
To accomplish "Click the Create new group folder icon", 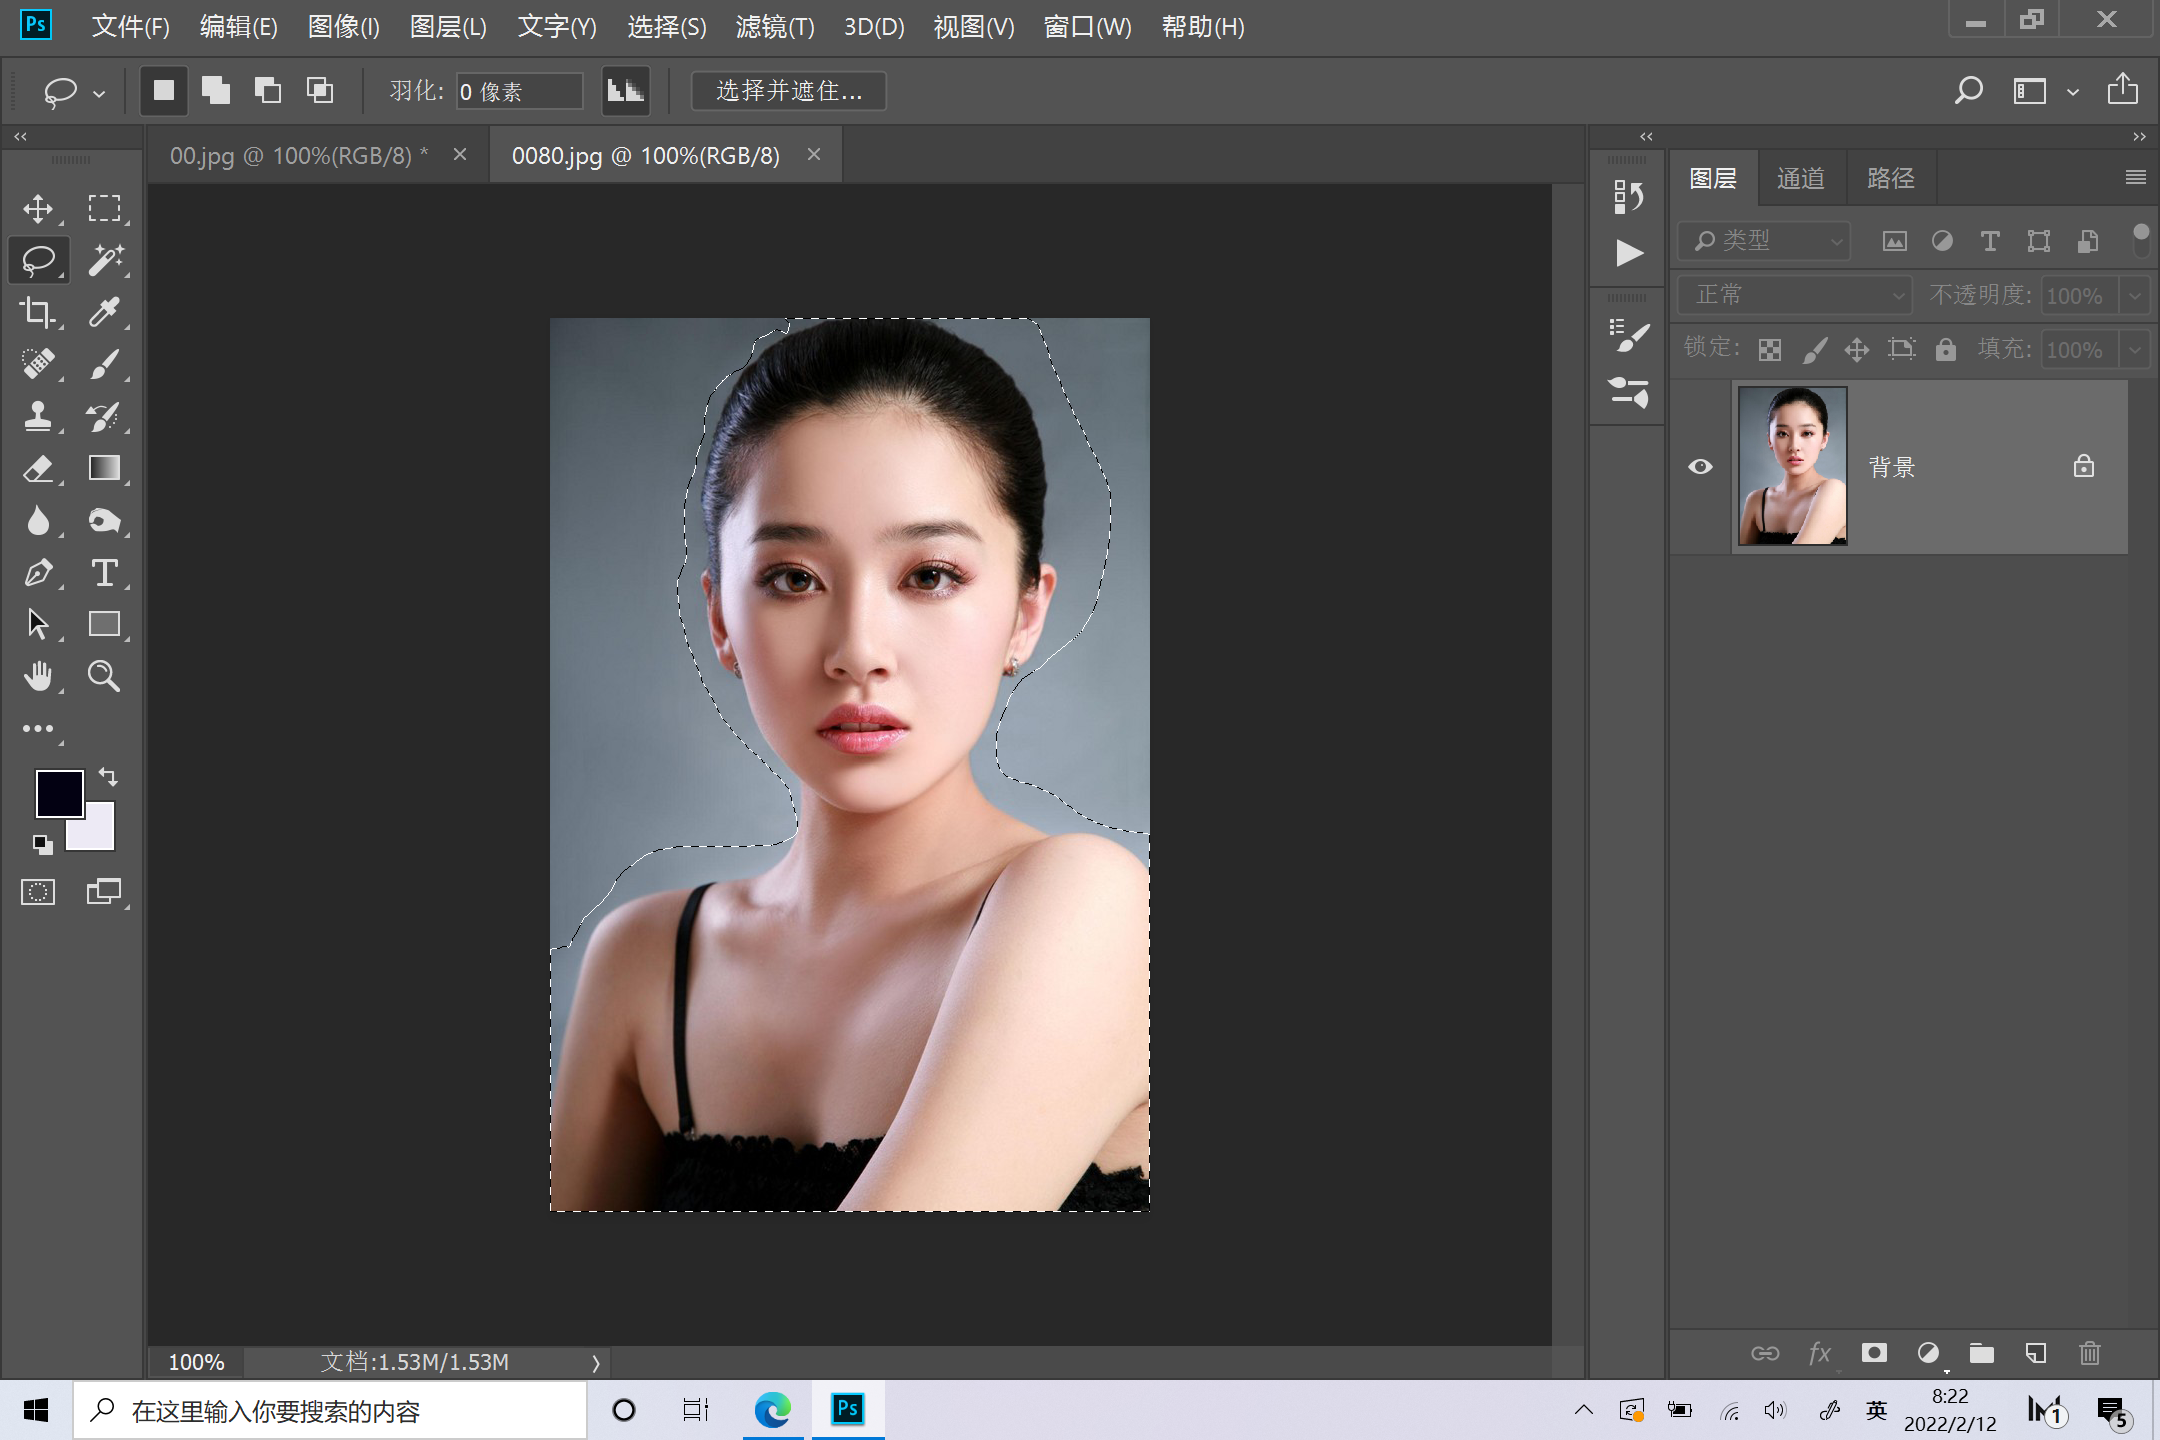I will click(1981, 1353).
